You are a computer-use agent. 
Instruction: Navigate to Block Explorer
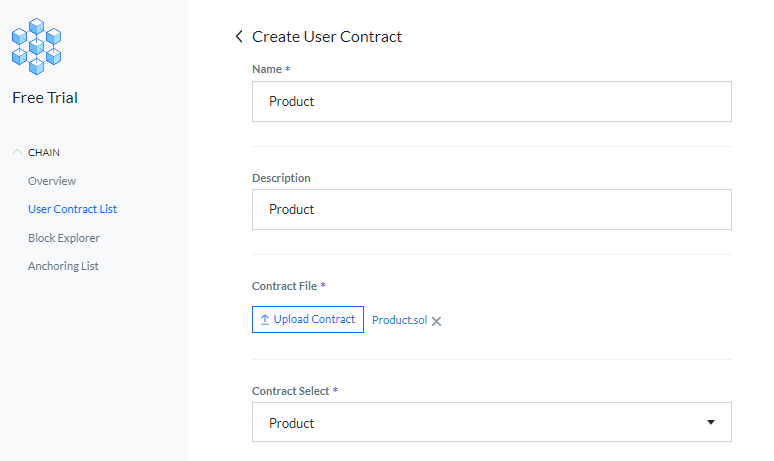coord(64,238)
